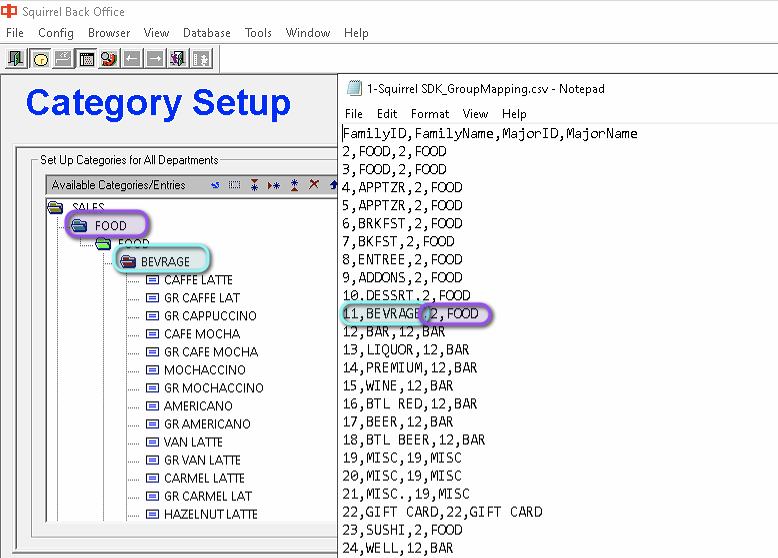Click the entry icon beside HAZELNUT LATTE
The height and width of the screenshot is (558, 778).
[152, 514]
